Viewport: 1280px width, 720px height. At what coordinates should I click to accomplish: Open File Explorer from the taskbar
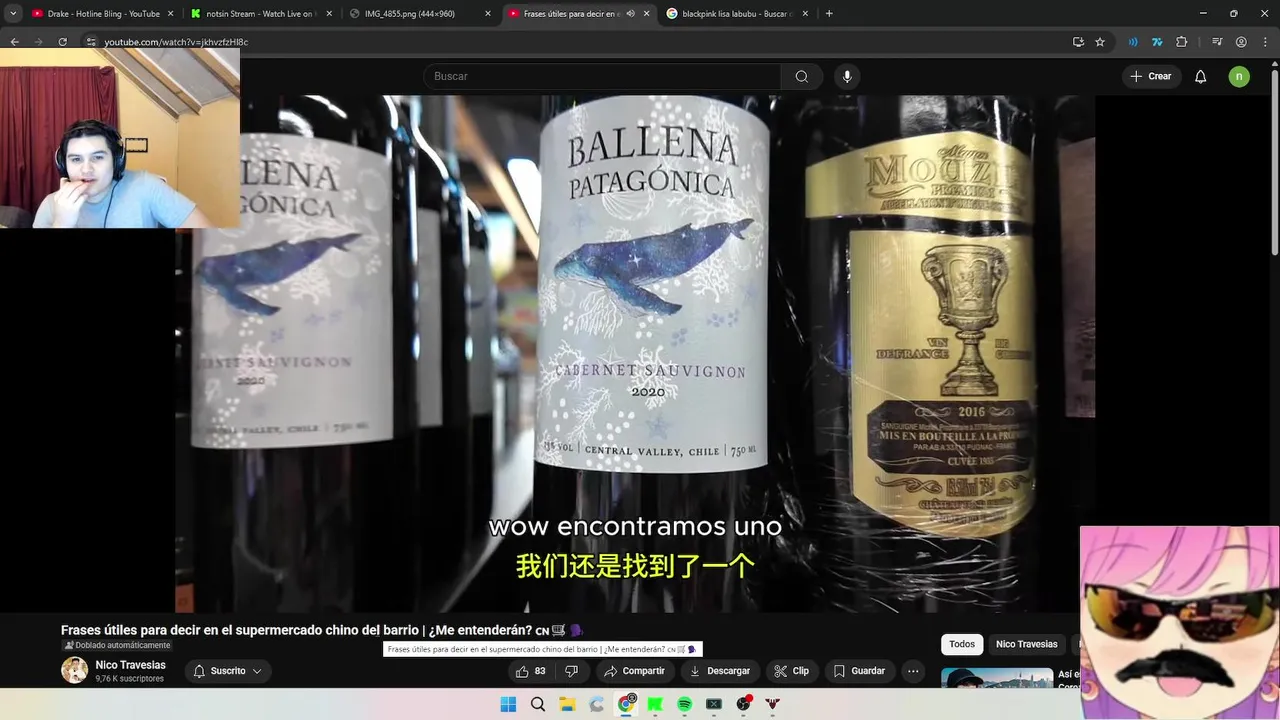pos(567,704)
